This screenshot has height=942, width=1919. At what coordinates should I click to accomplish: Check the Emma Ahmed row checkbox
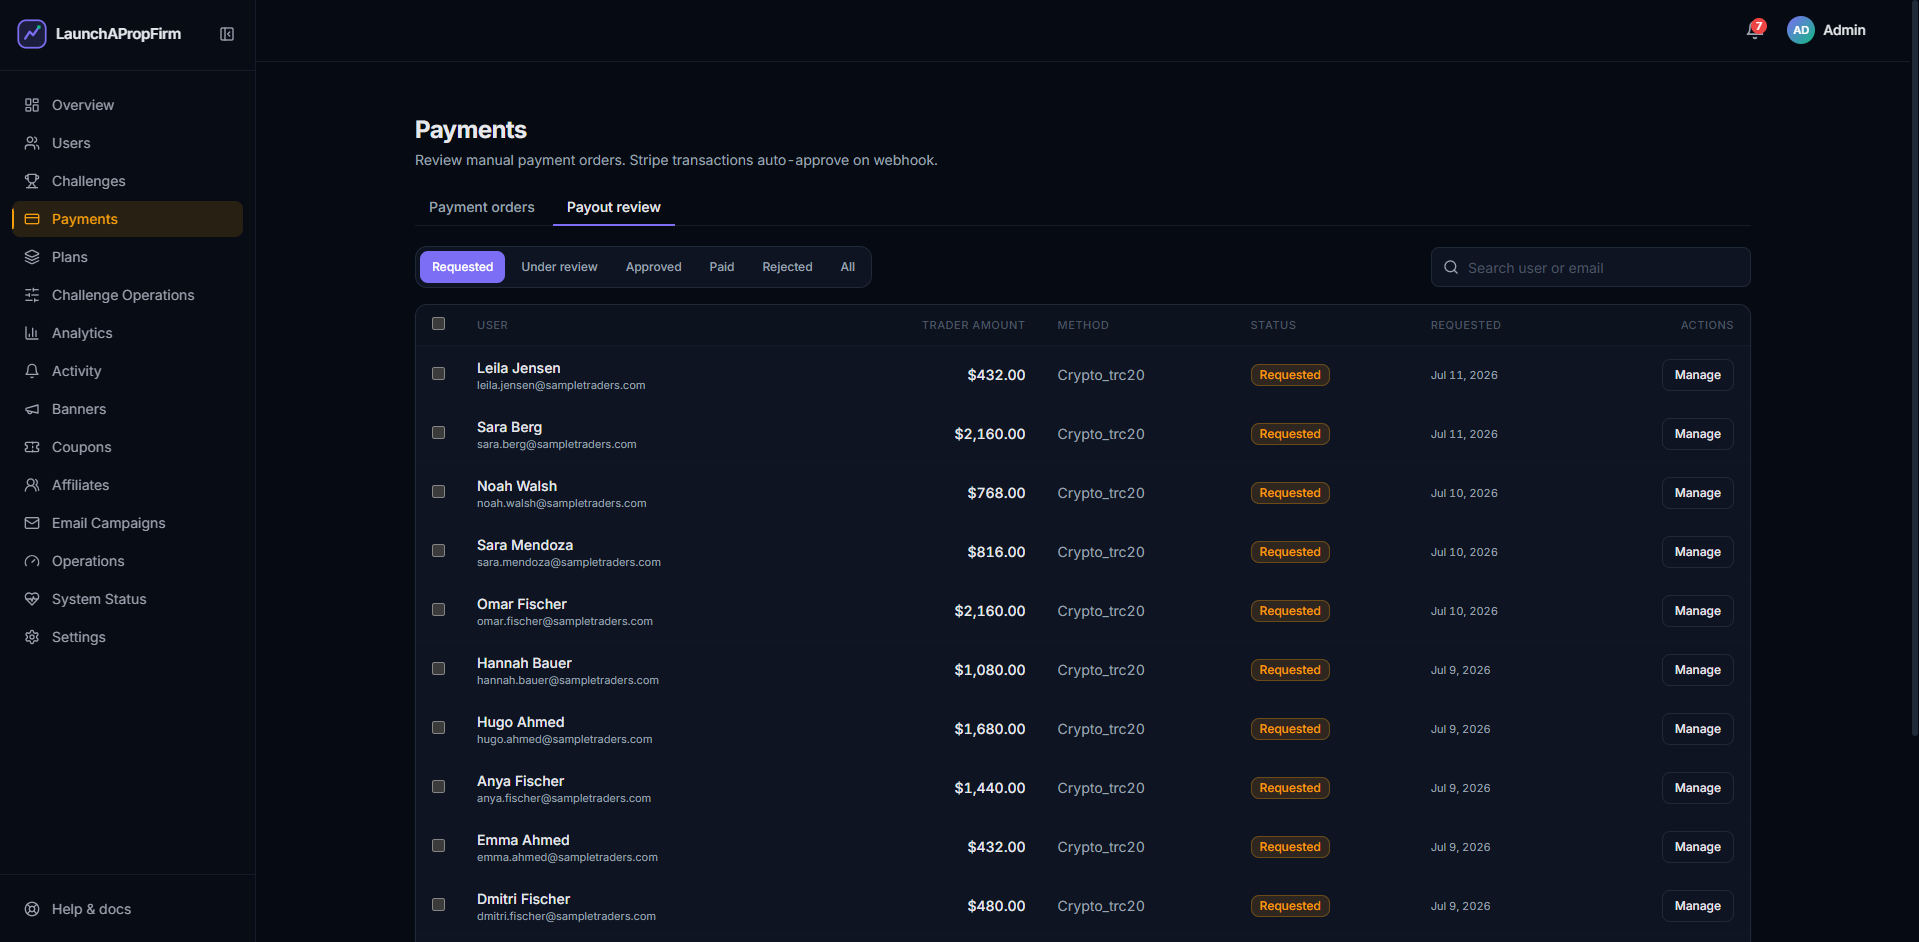(x=438, y=845)
